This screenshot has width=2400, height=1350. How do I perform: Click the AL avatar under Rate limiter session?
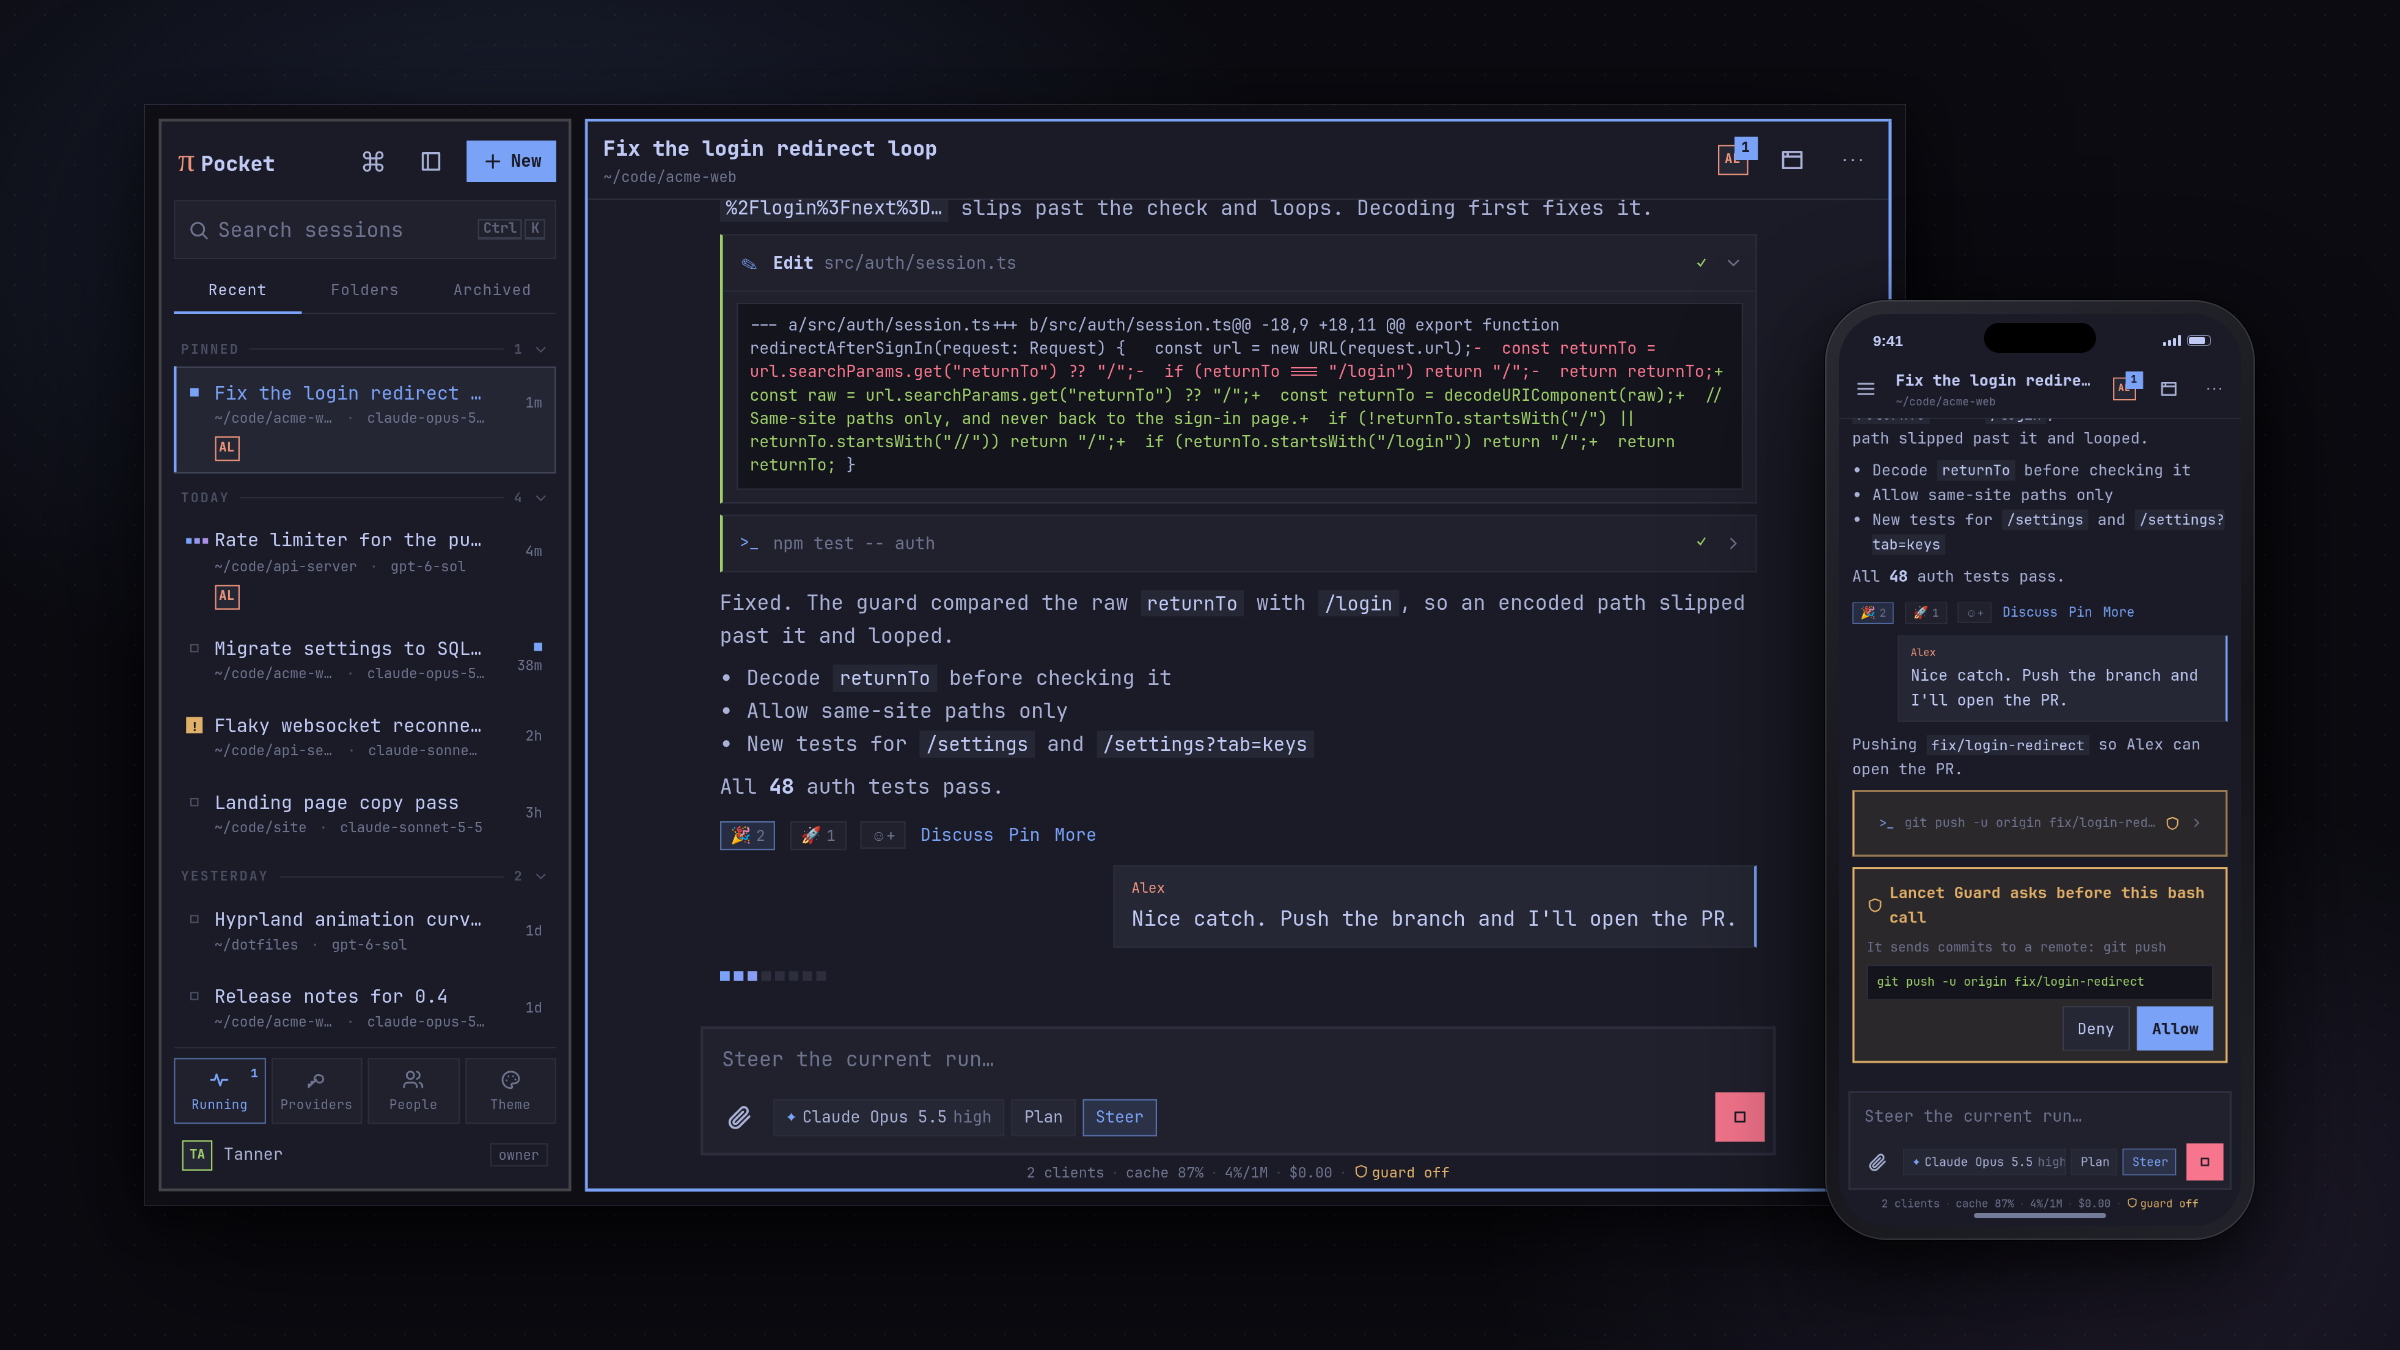227,597
